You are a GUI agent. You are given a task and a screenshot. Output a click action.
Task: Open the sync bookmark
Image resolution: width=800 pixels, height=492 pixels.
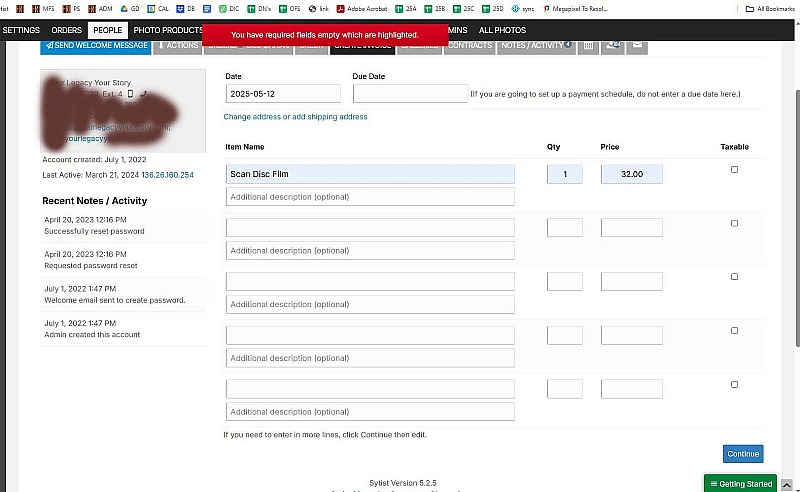[x=523, y=9]
